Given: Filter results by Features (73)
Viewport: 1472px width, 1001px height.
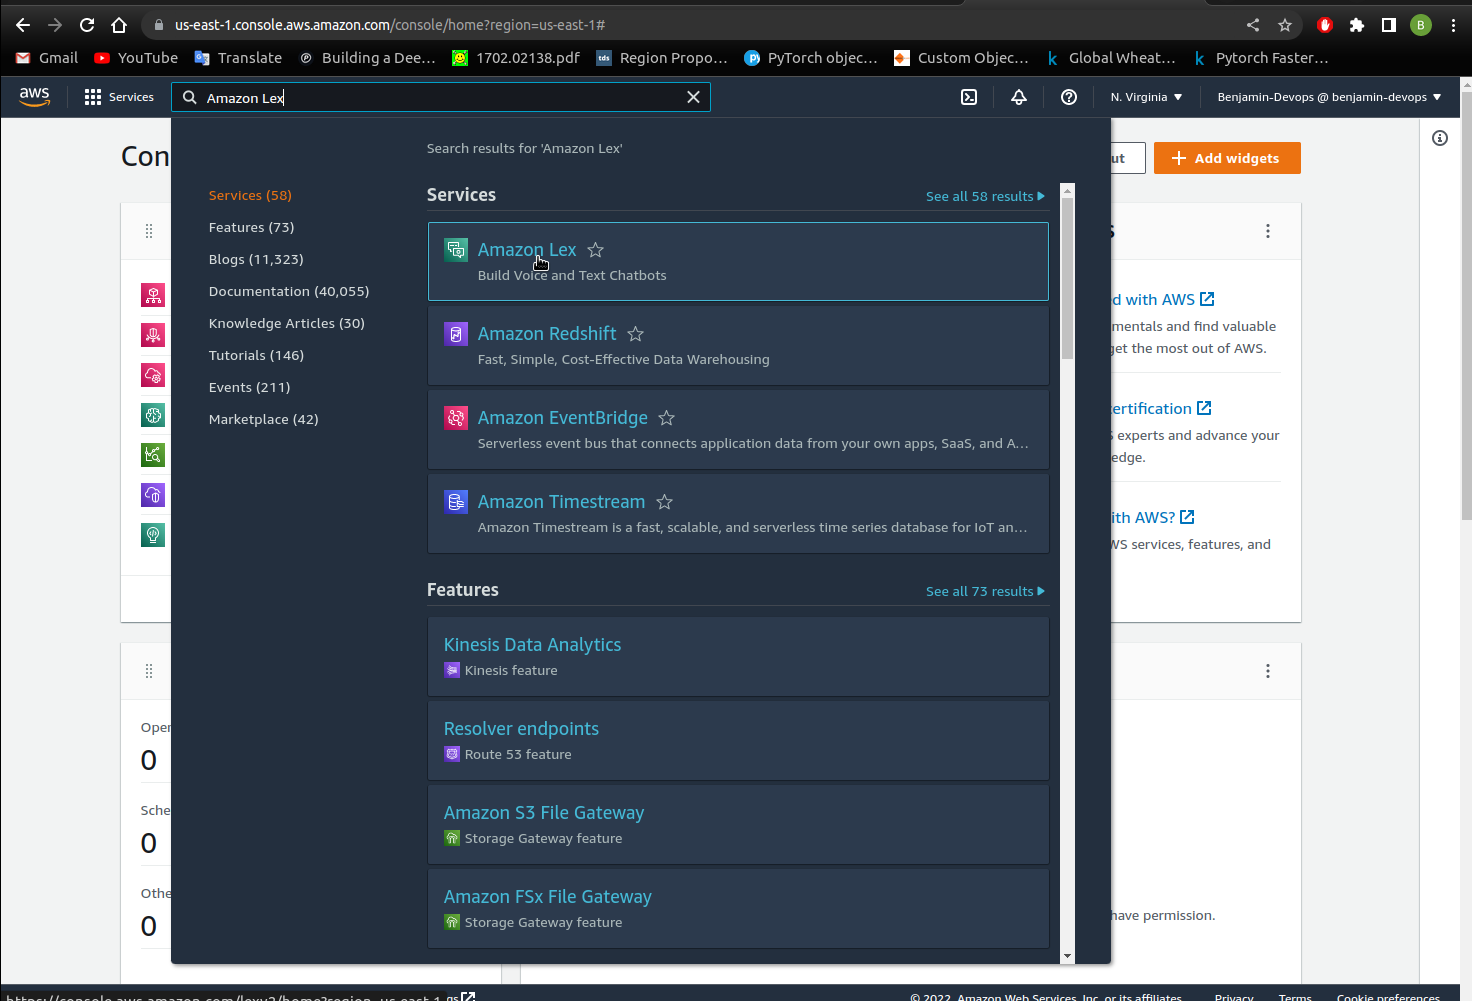Looking at the screenshot, I should 251,227.
